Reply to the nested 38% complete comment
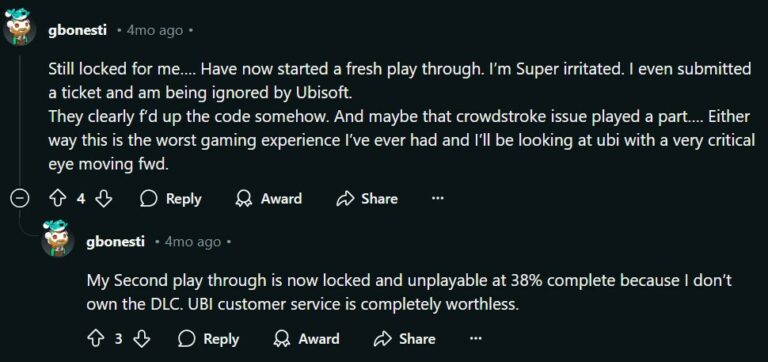Image resolution: width=768 pixels, height=362 pixels. point(208,339)
